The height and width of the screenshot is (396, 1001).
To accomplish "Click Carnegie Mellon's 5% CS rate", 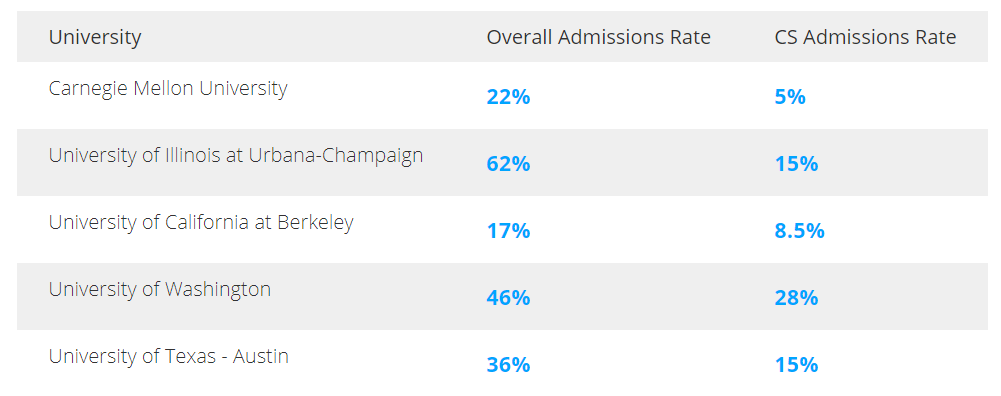I will pyautogui.click(x=790, y=97).
